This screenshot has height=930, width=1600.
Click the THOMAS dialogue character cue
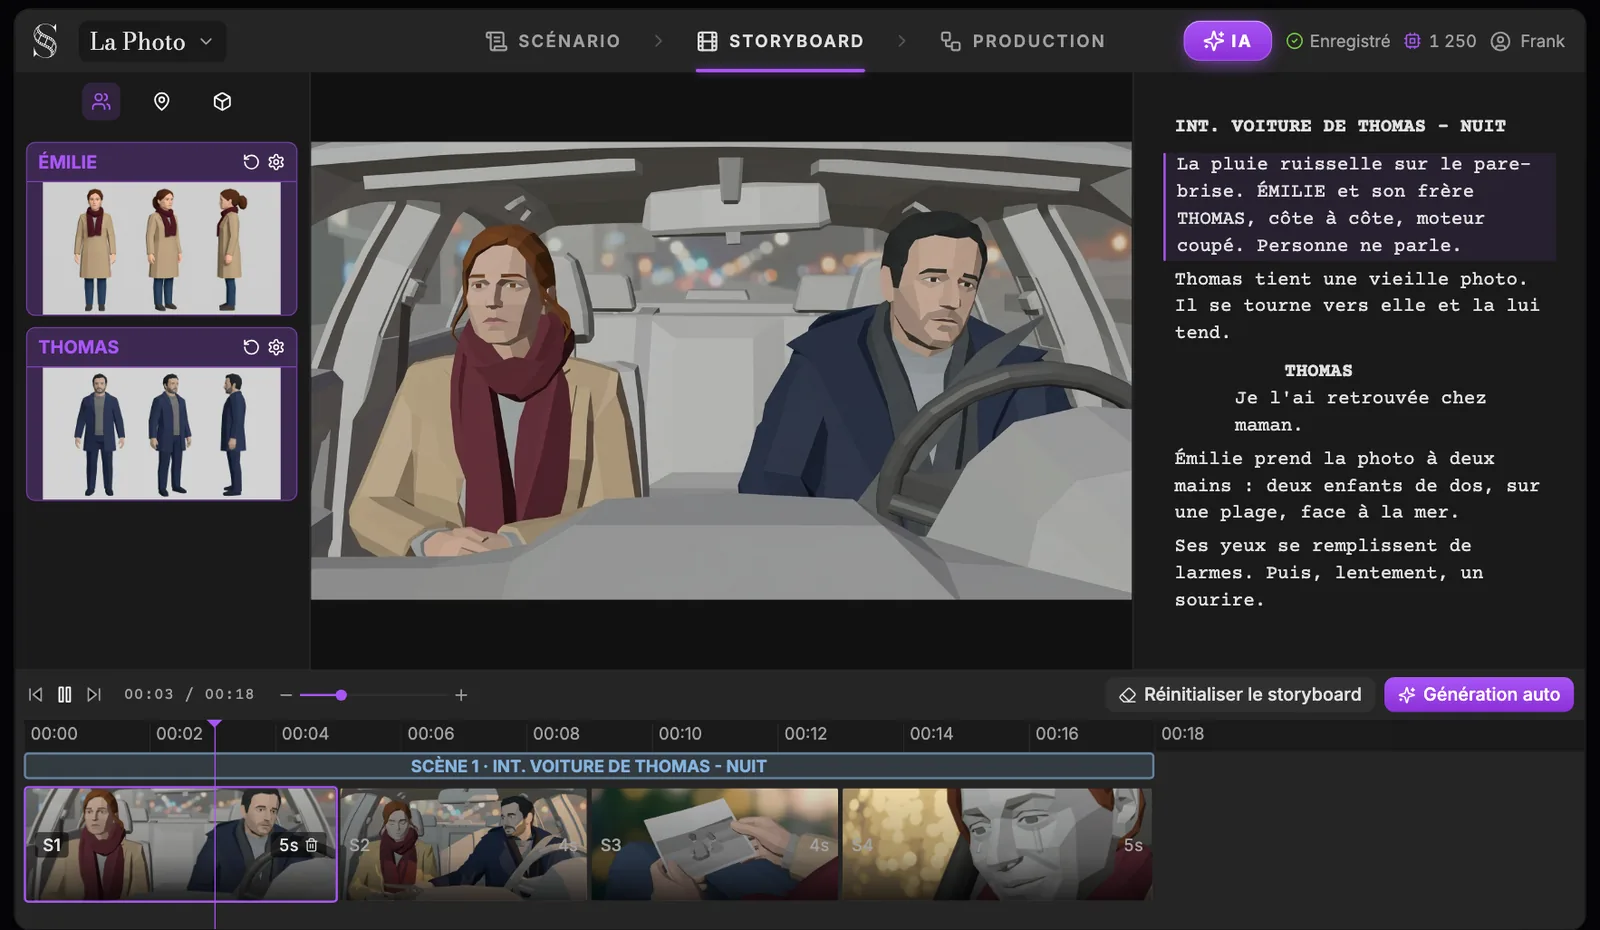(x=1318, y=371)
